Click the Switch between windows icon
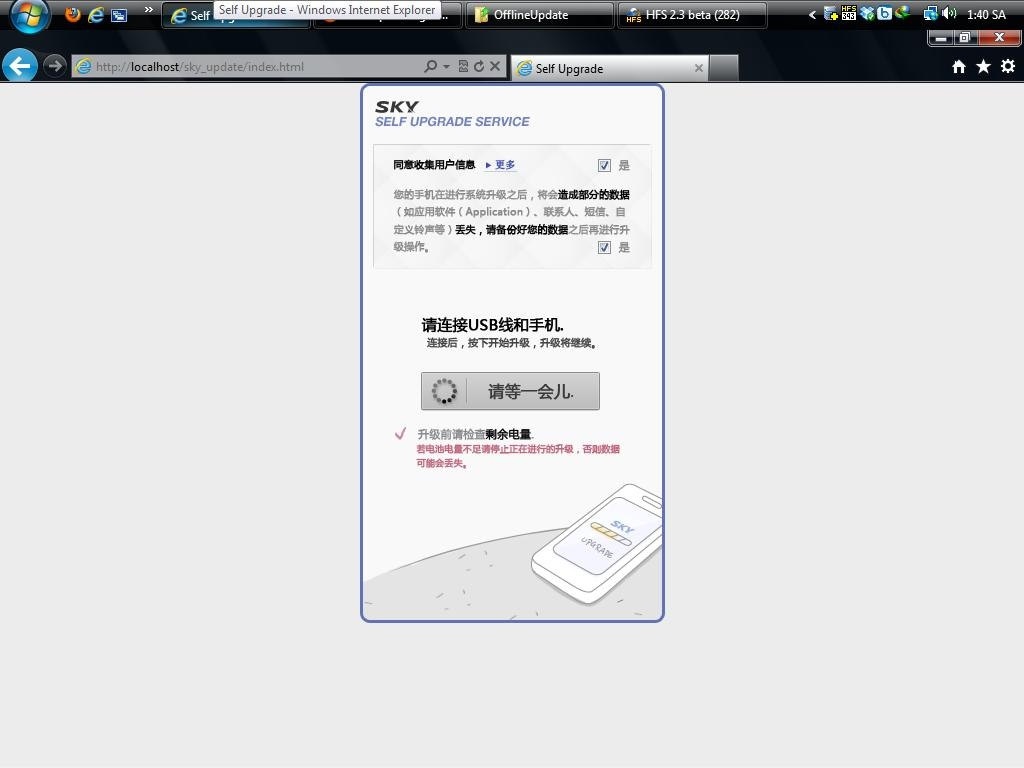1024x768 pixels. coord(119,14)
